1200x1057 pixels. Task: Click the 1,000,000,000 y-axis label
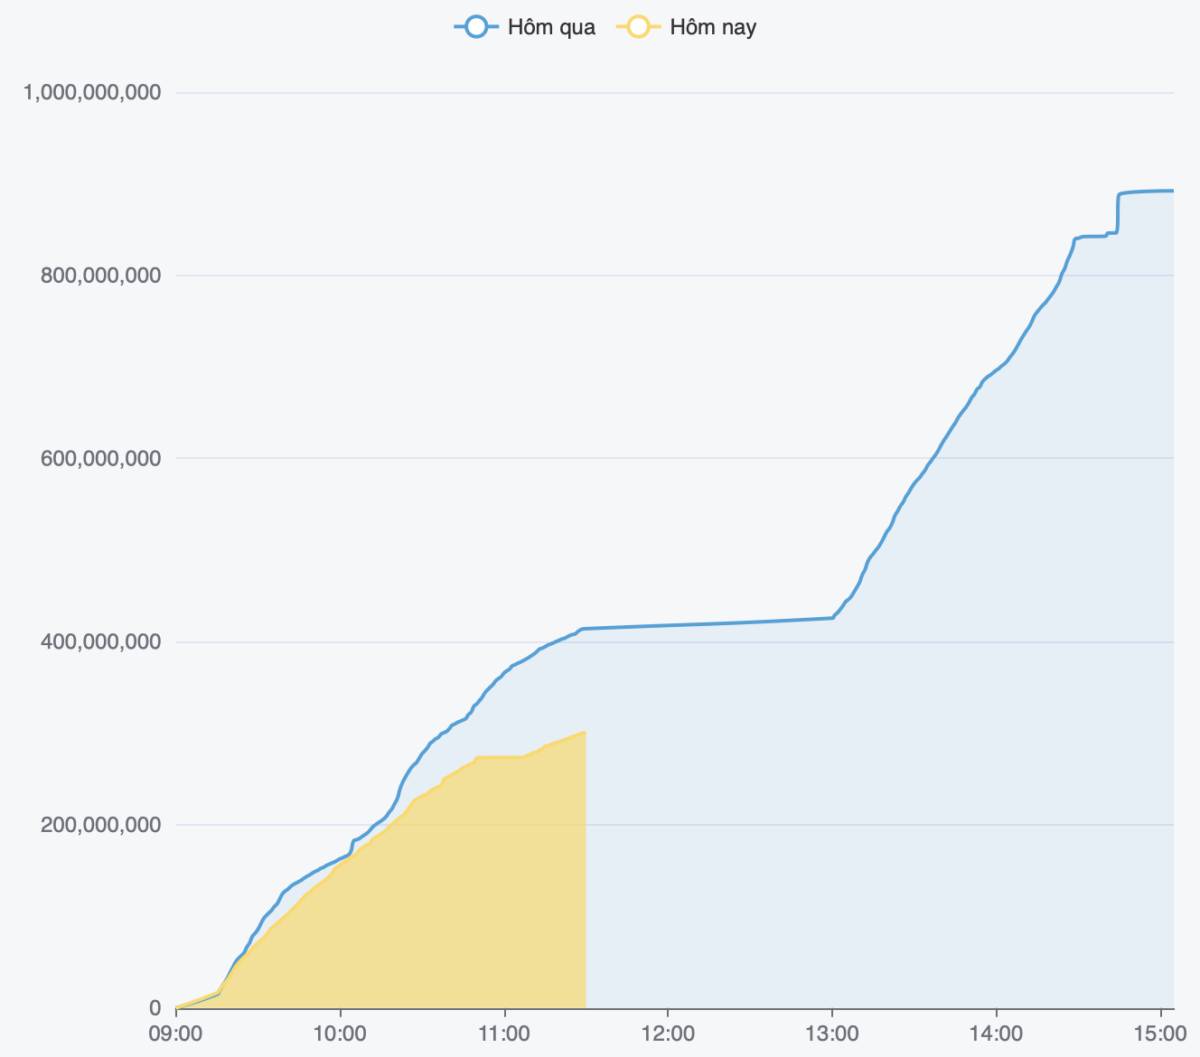[92, 93]
